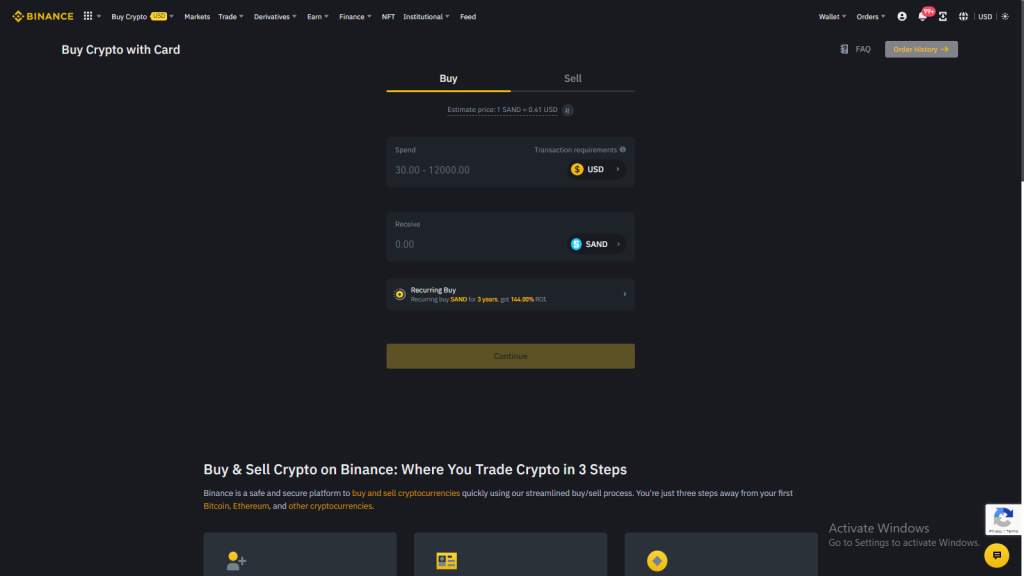Open the Derivatives menu
This screenshot has width=1024, height=576.
(274, 16)
